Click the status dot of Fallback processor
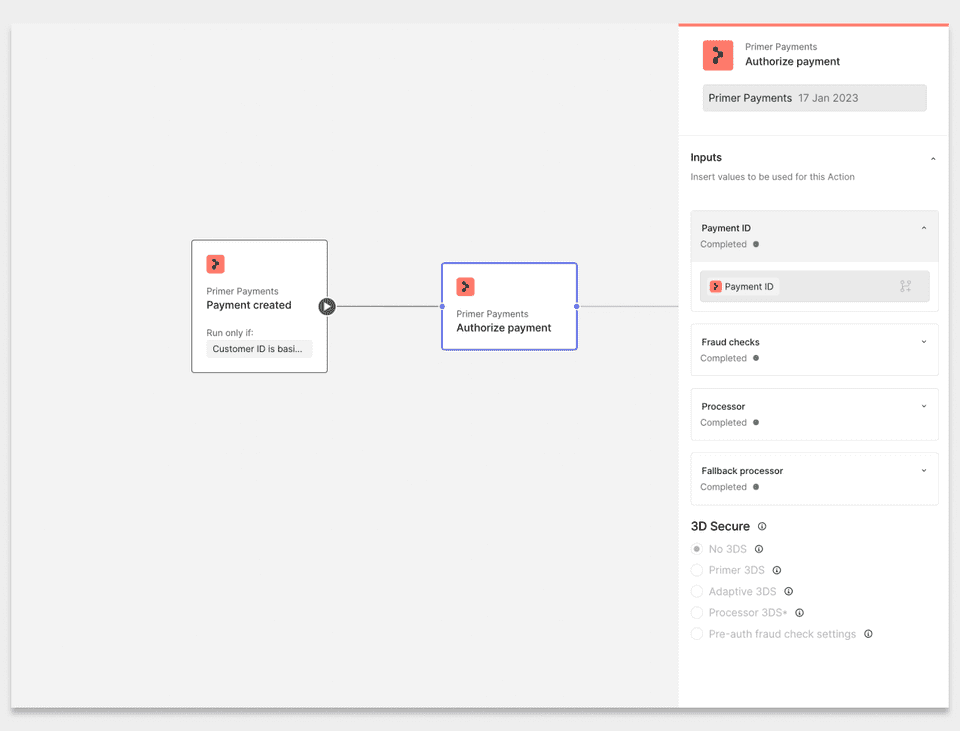Screen dimensions: 960x731 (x=756, y=487)
